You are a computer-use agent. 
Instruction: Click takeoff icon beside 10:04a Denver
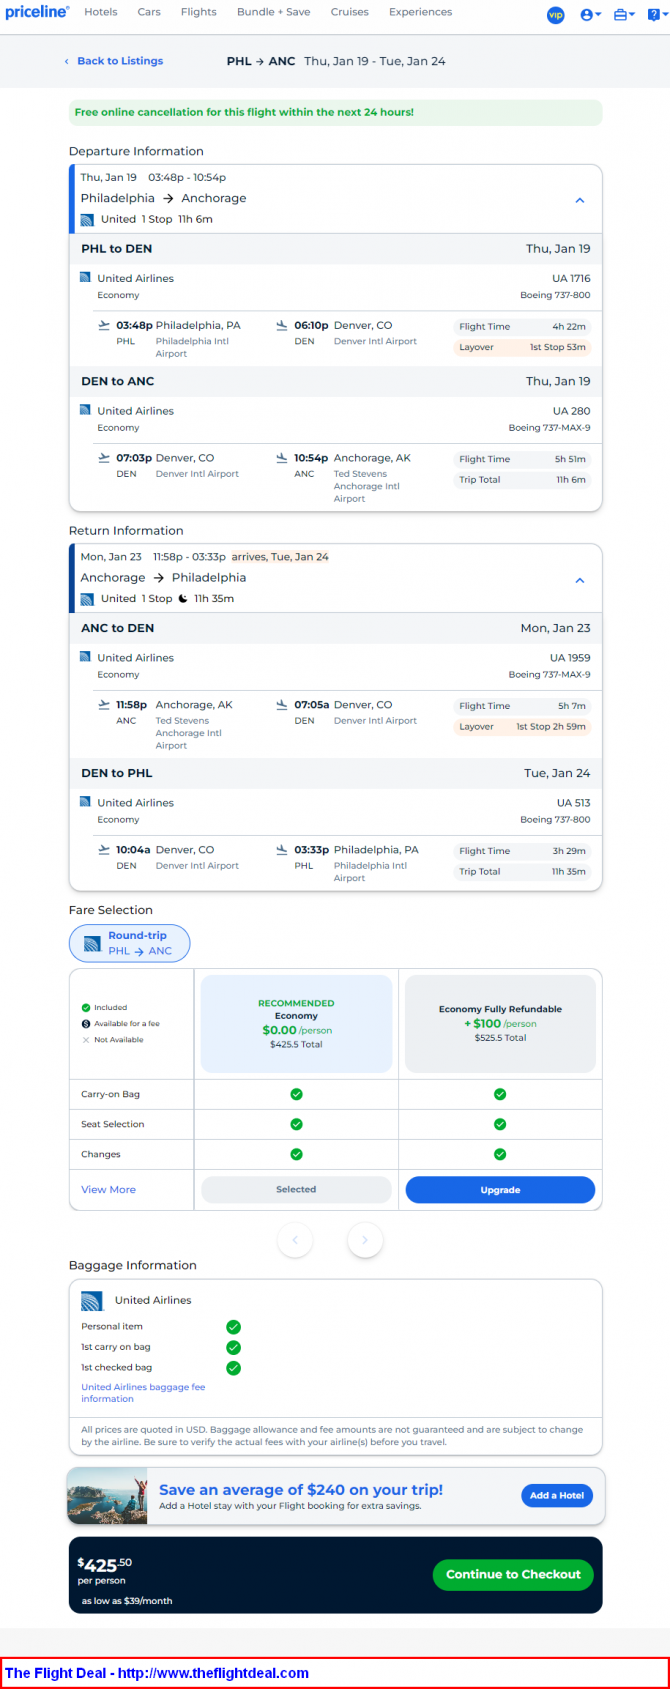tap(104, 850)
